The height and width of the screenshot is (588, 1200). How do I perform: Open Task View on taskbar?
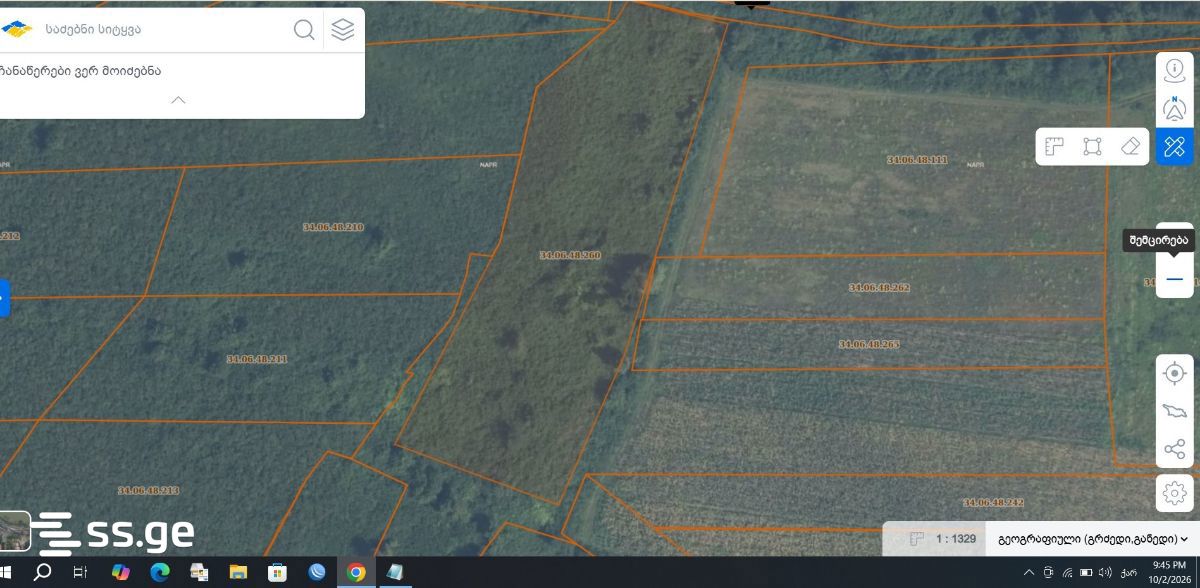[x=80, y=573]
